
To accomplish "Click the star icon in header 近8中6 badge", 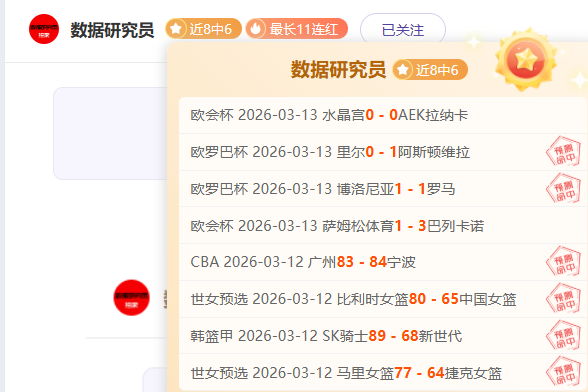I will pyautogui.click(x=176, y=29).
